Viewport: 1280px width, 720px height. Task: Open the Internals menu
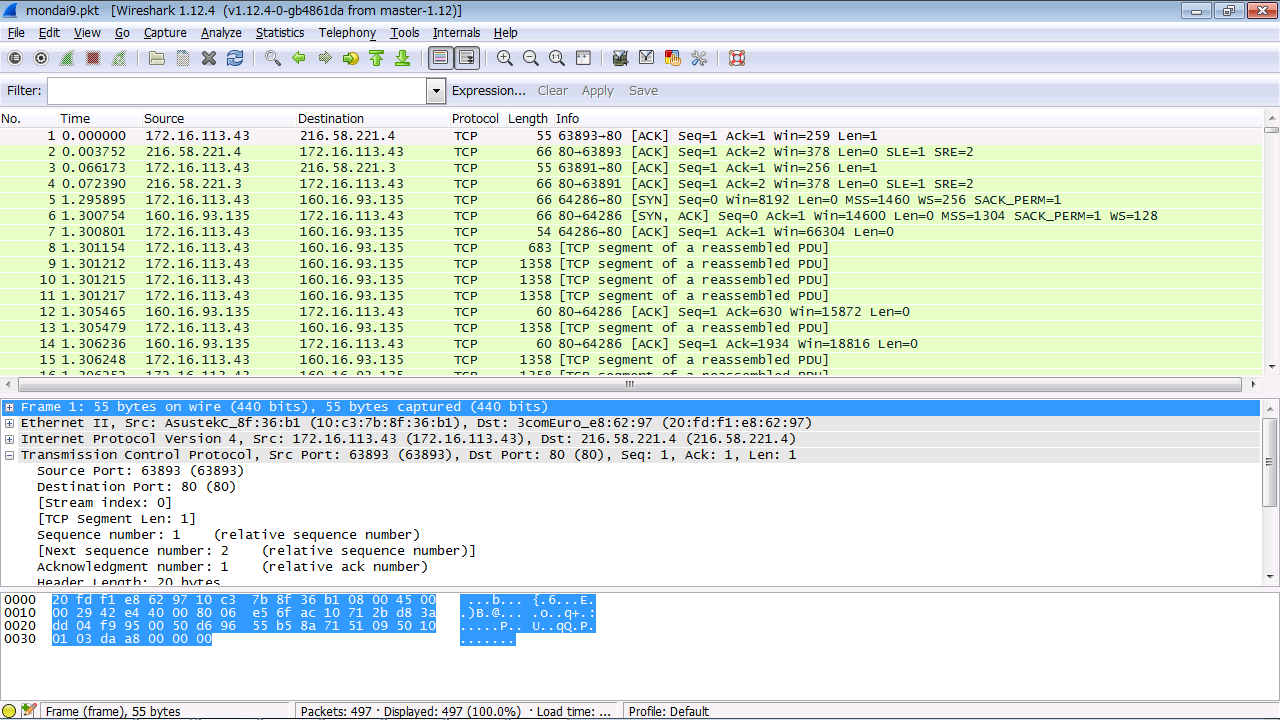click(x=456, y=33)
